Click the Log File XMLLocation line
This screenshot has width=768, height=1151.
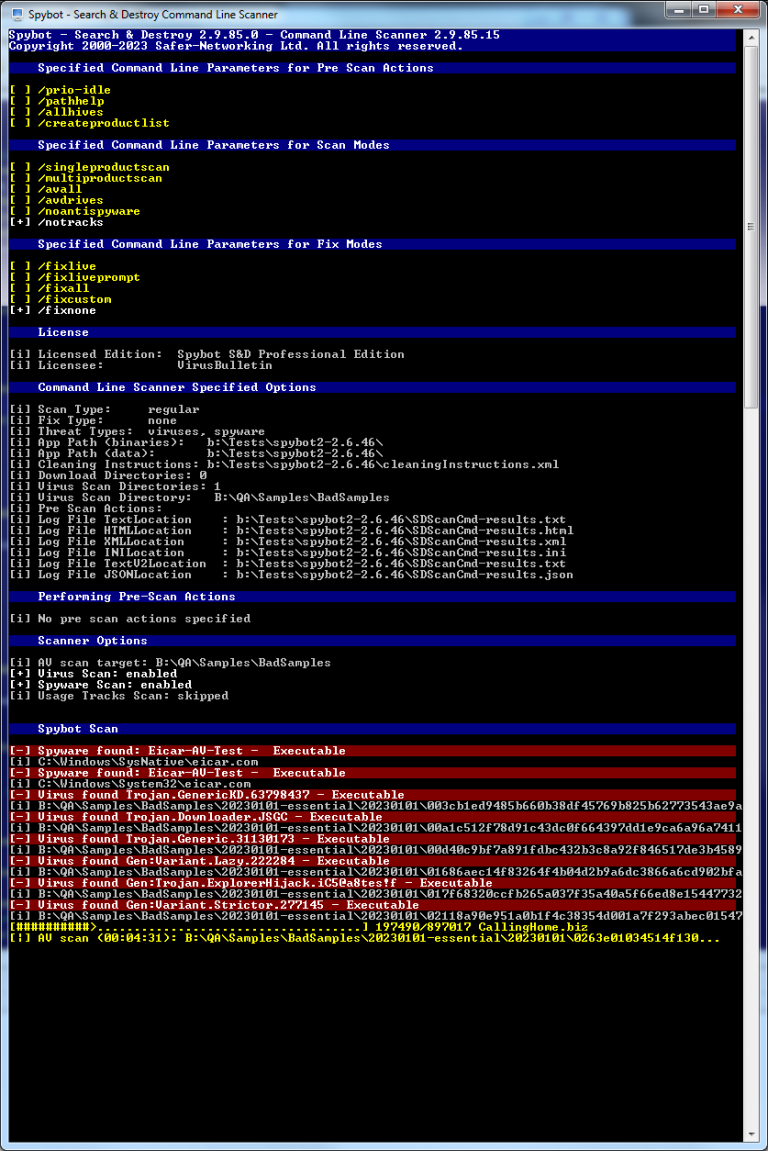click(x=288, y=541)
